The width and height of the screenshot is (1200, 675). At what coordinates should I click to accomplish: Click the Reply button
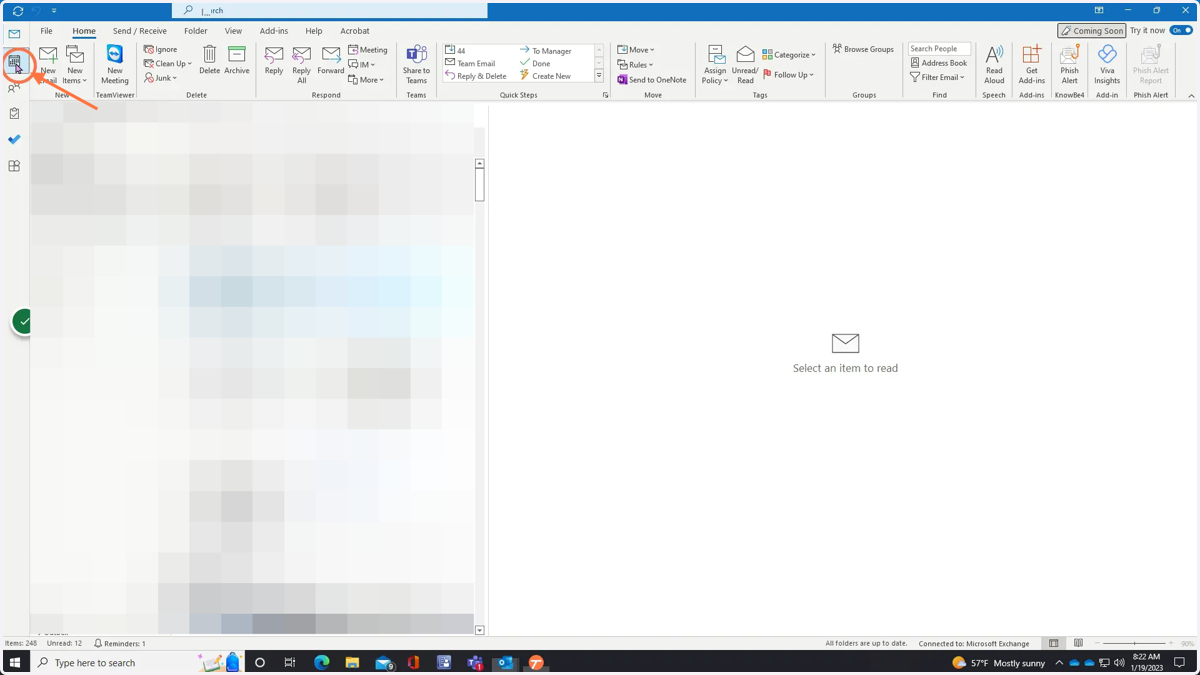coord(274,61)
